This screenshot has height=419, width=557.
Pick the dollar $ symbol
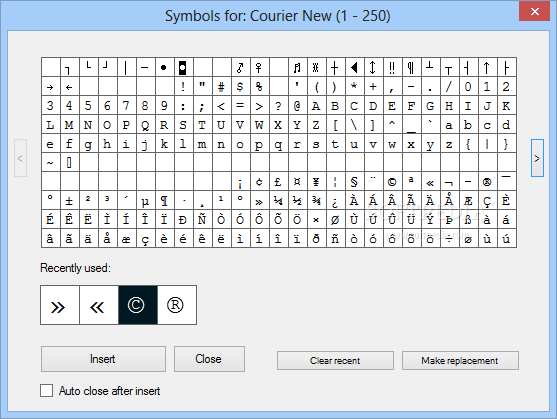(x=240, y=87)
